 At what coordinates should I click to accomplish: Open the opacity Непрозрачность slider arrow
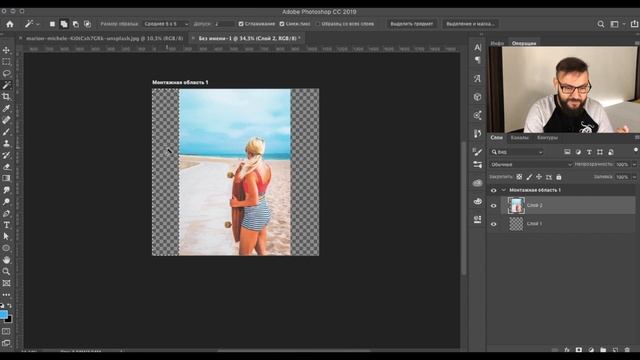[634, 164]
